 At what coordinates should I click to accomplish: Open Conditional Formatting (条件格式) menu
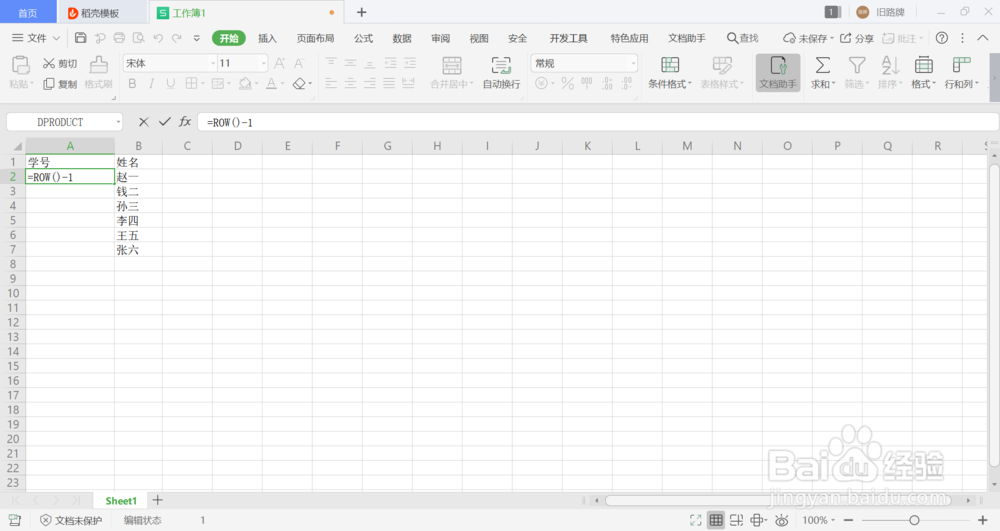[x=670, y=72]
